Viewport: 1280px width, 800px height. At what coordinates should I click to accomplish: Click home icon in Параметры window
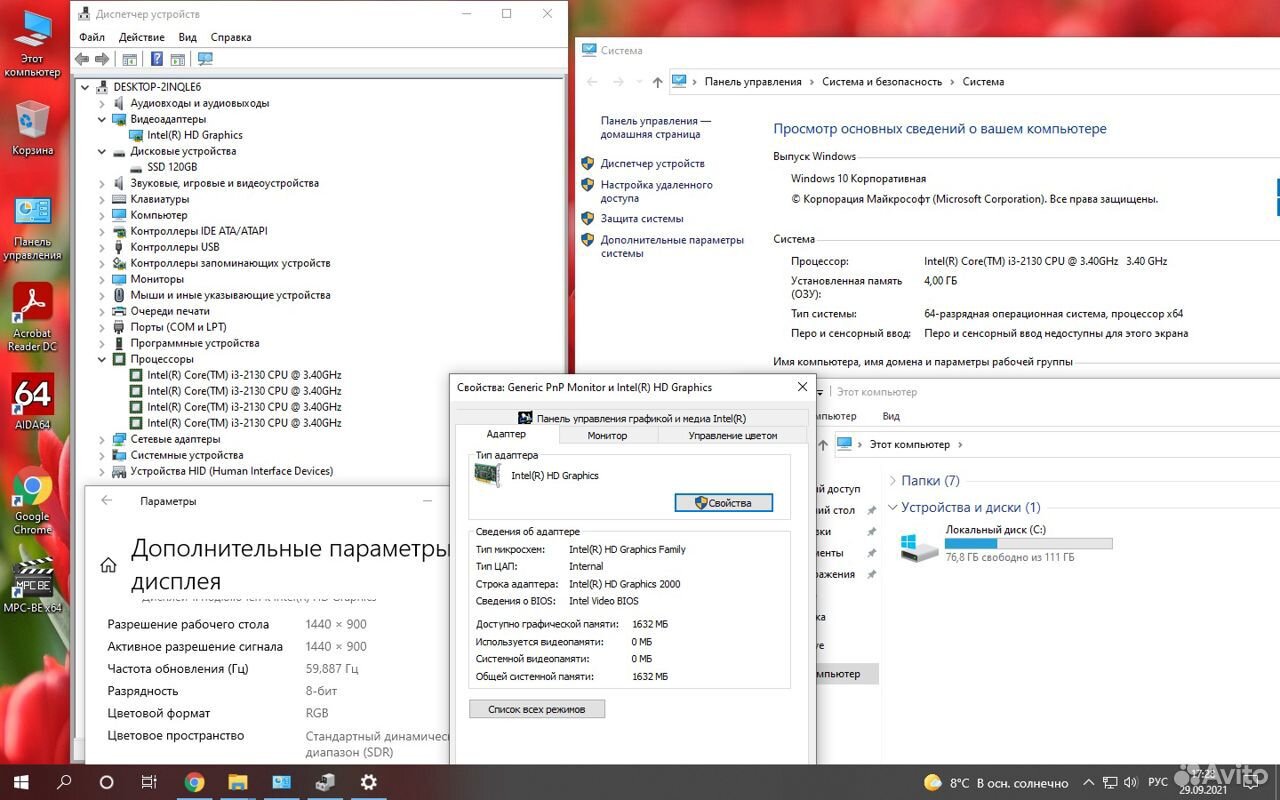[x=108, y=566]
